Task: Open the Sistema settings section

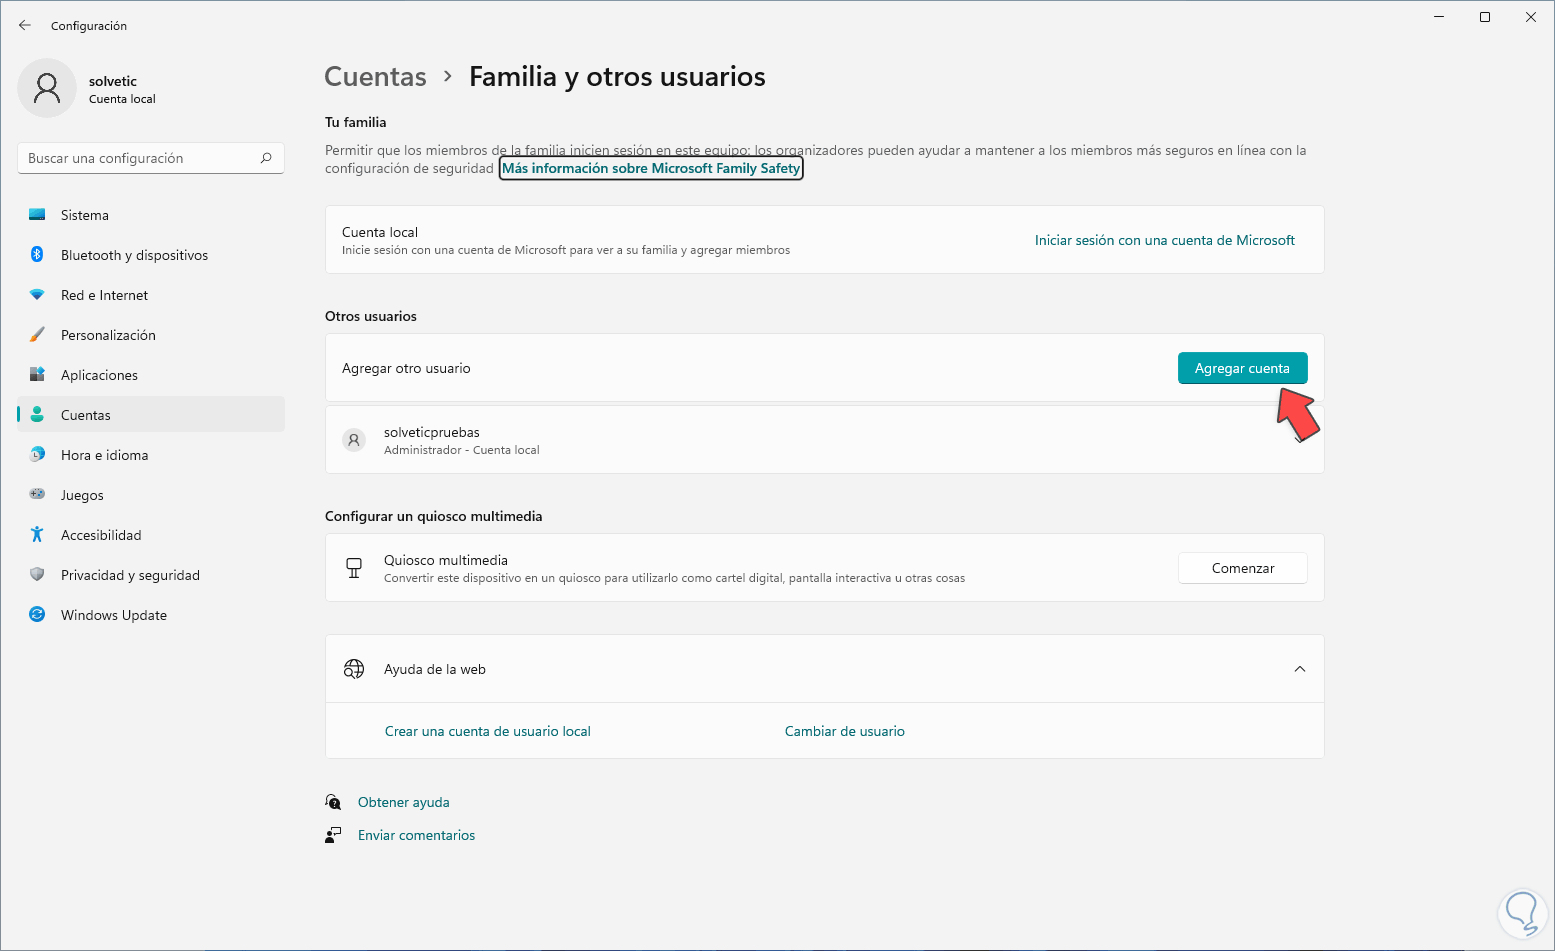Action: 85,215
